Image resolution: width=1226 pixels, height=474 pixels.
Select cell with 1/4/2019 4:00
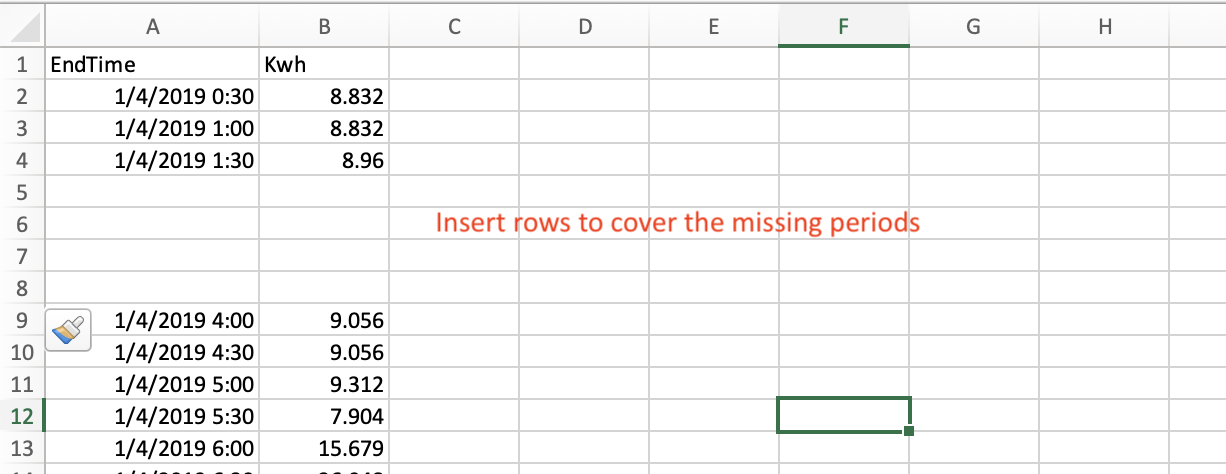(x=152, y=320)
